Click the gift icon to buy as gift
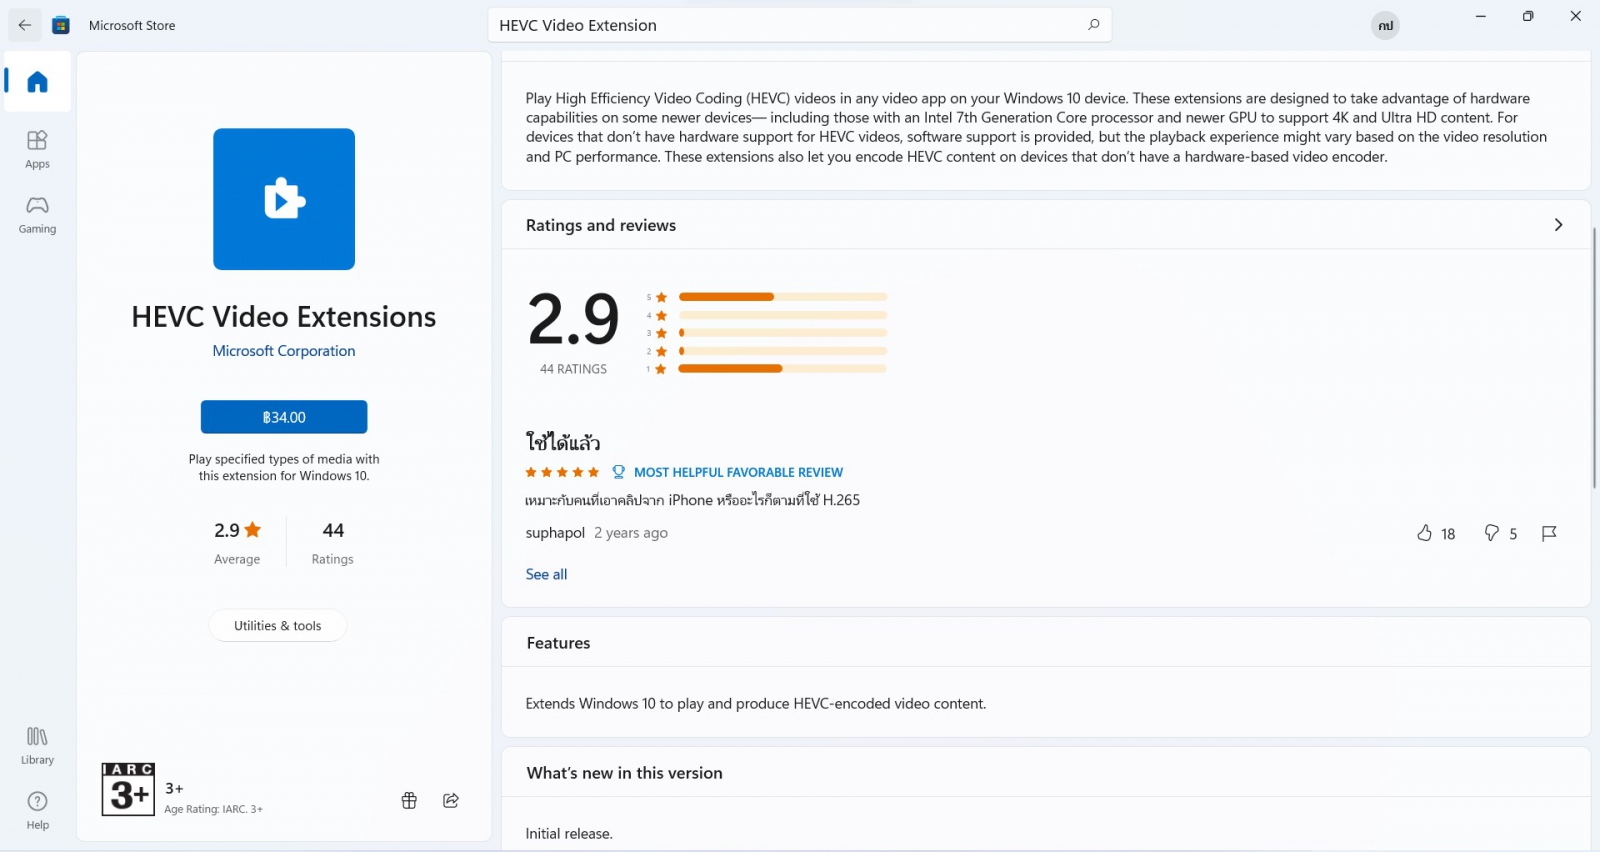Image resolution: width=1600 pixels, height=852 pixels. [409, 800]
